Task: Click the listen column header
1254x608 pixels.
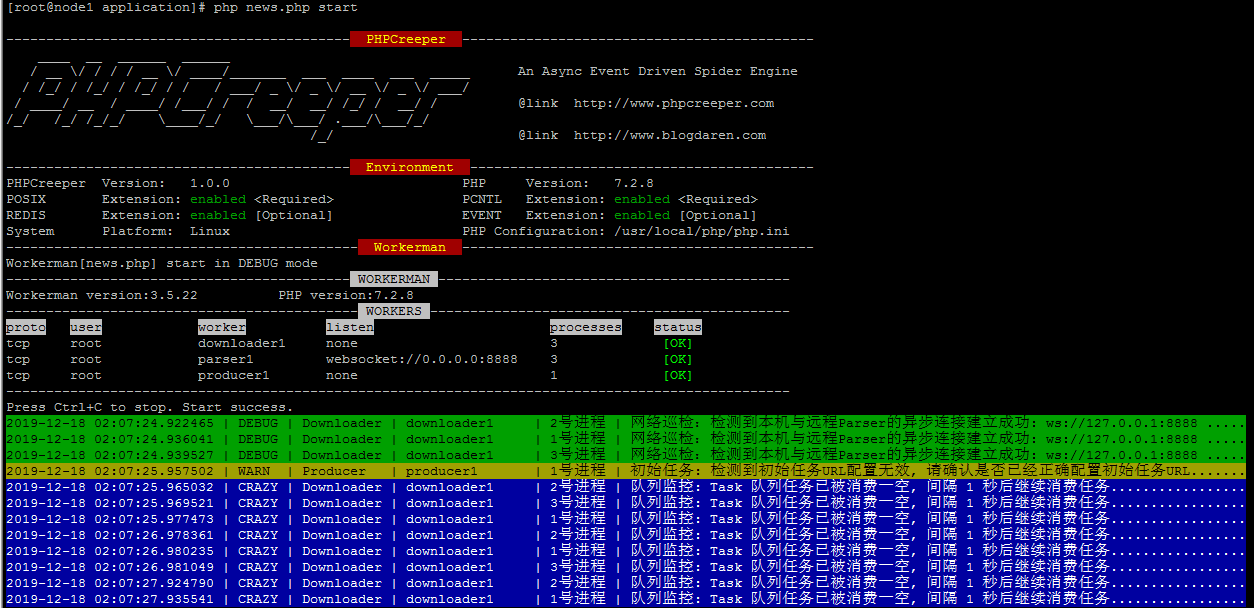Action: click(350, 327)
